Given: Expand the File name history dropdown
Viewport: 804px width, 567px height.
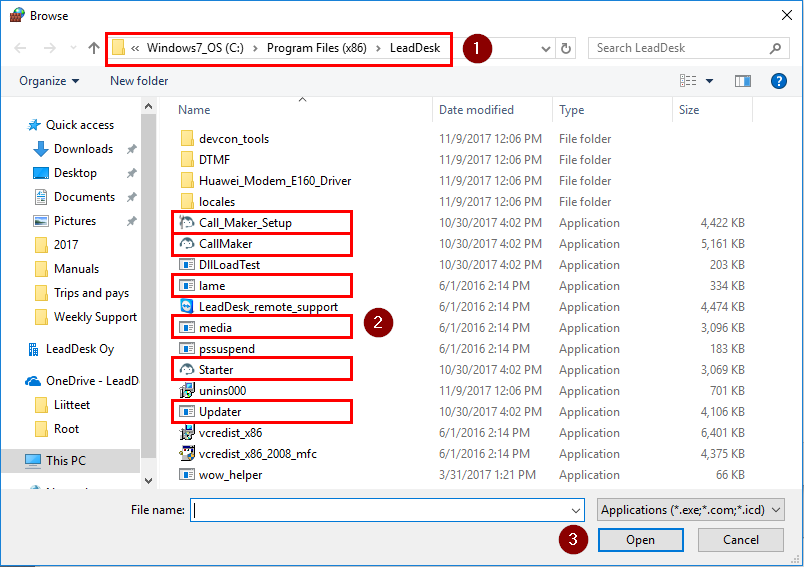Looking at the screenshot, I should pos(576,511).
